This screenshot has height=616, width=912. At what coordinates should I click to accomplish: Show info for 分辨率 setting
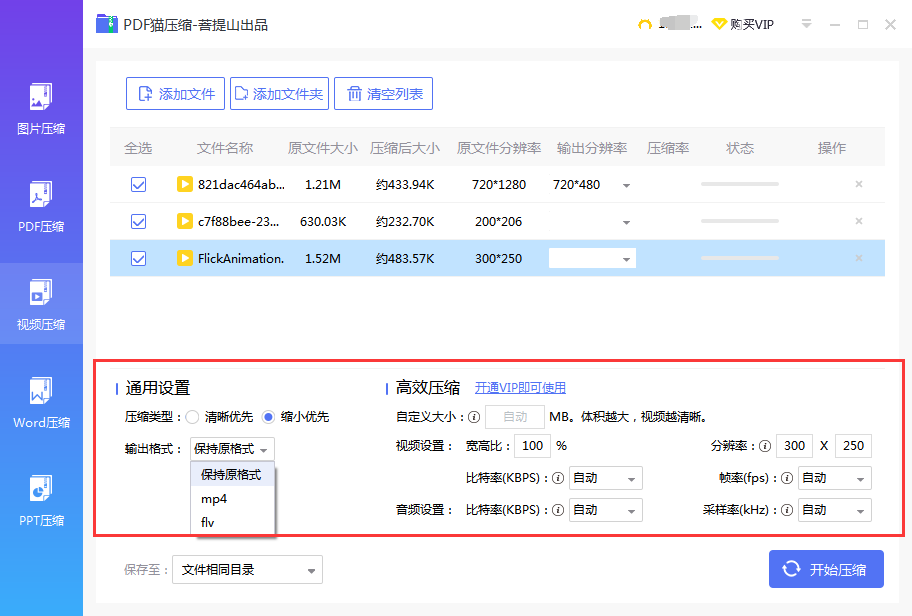point(765,446)
